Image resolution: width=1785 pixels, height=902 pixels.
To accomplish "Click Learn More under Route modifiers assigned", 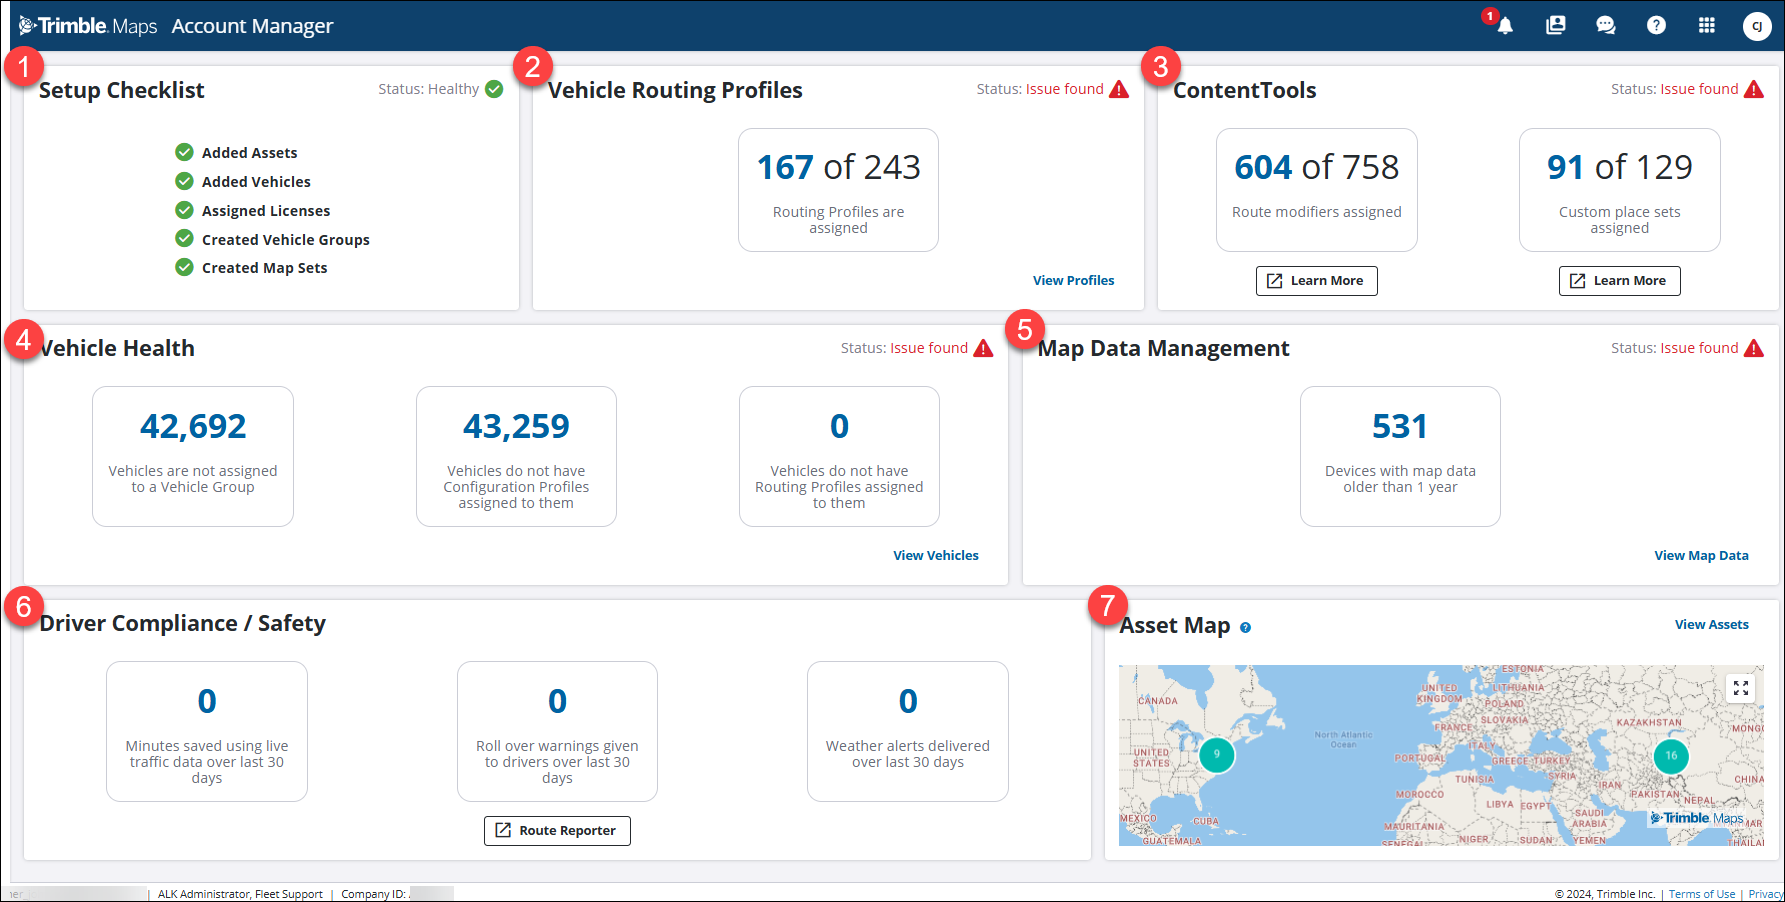I will coord(1316,281).
